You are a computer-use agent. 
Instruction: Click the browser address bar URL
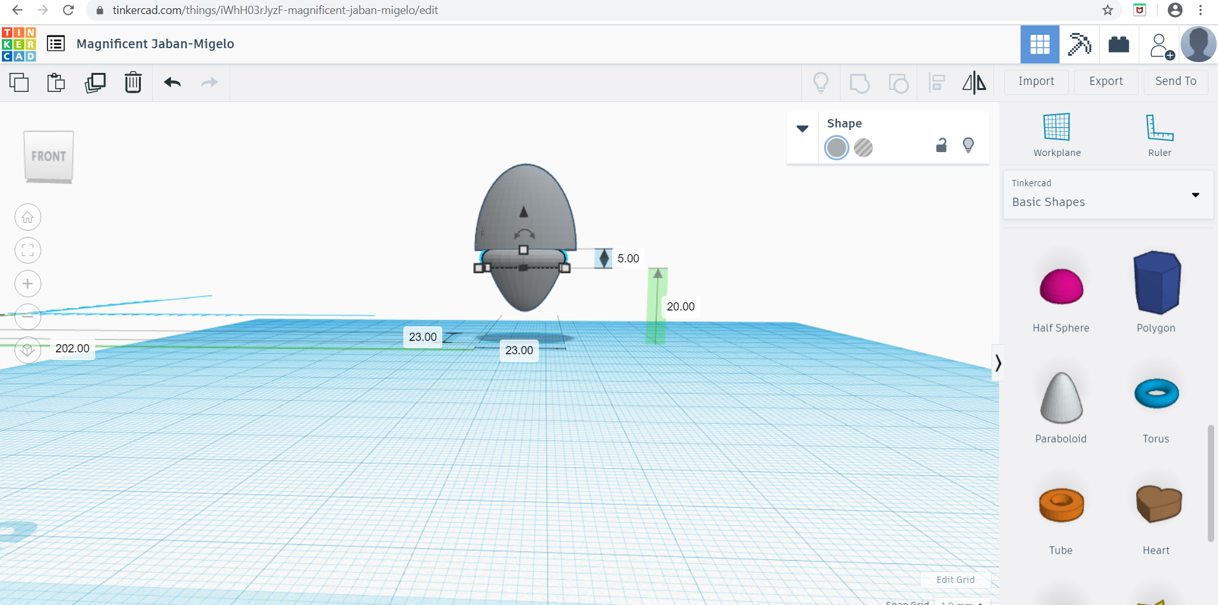click(x=275, y=10)
